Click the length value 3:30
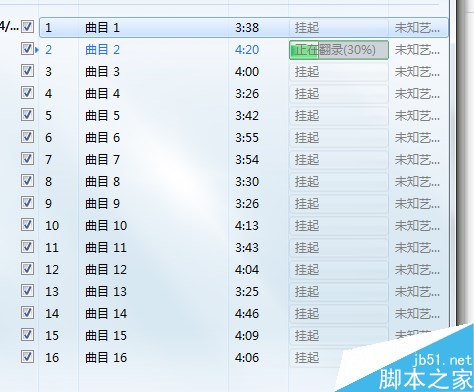Viewport: 474px width, 392px height. tap(247, 182)
